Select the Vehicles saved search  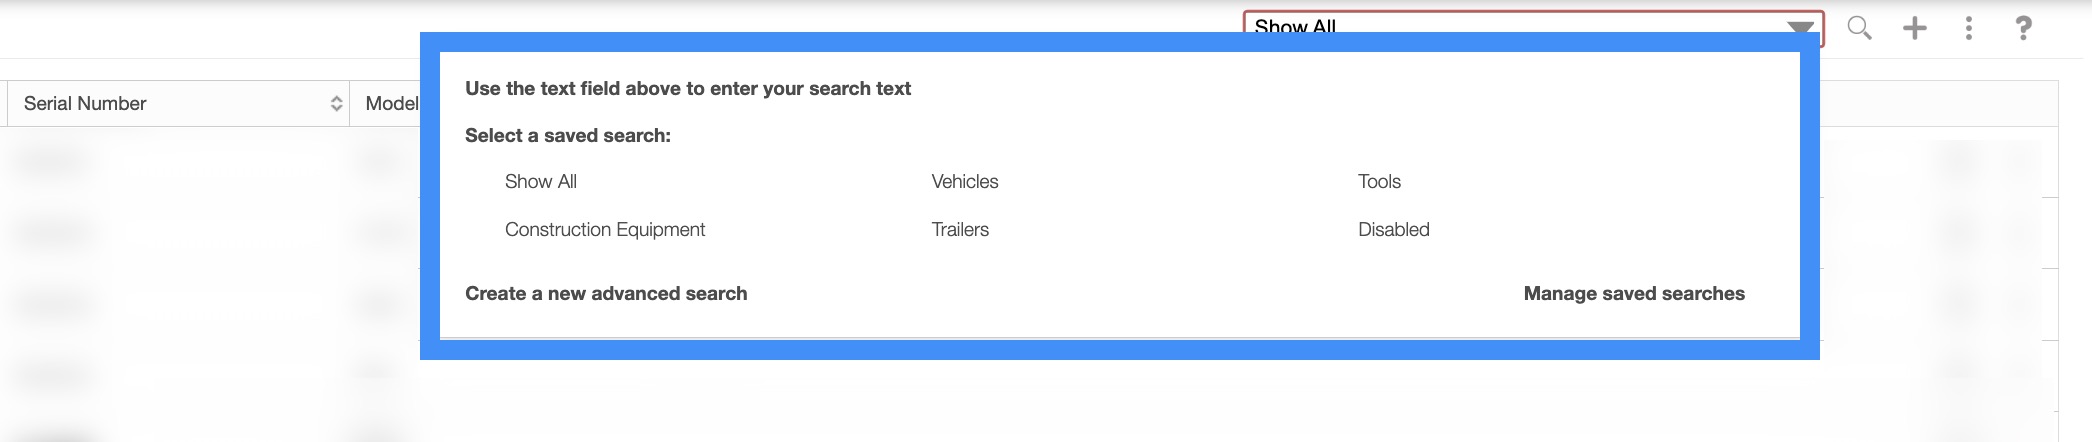pyautogui.click(x=964, y=182)
